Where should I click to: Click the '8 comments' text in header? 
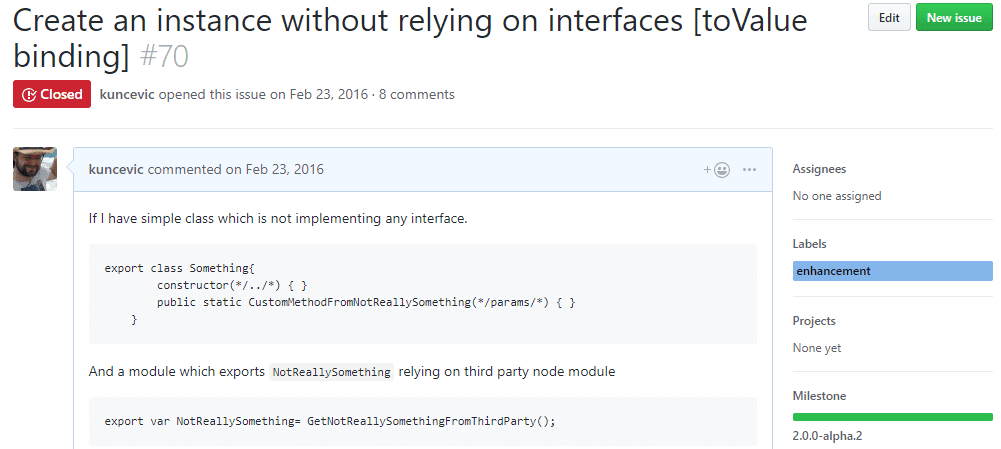(416, 94)
